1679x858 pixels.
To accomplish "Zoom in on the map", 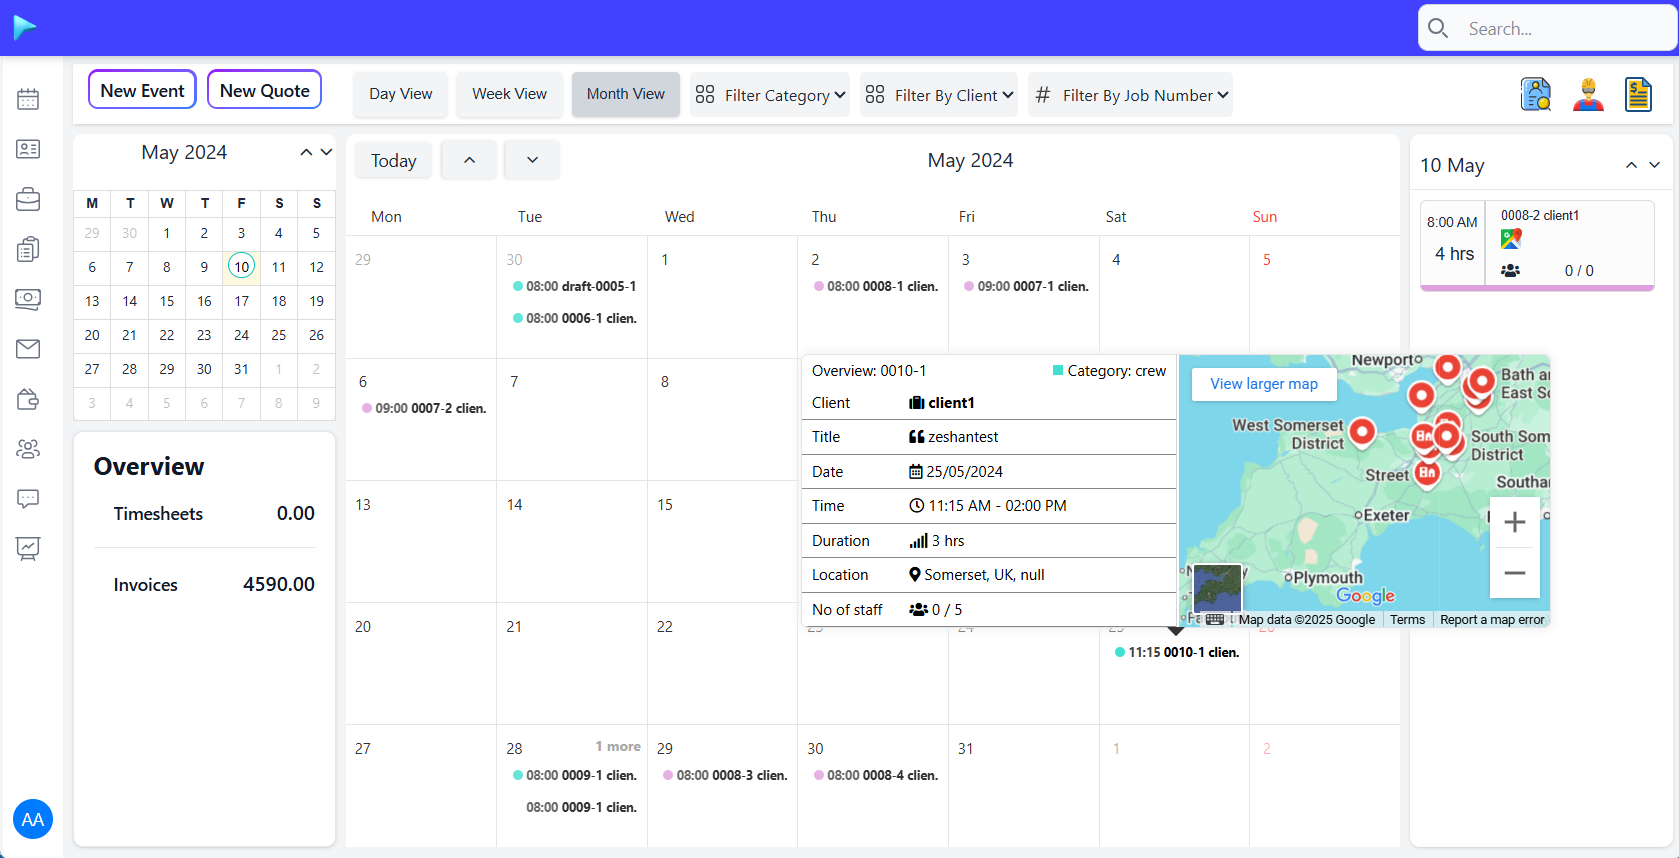I will pos(1515,522).
